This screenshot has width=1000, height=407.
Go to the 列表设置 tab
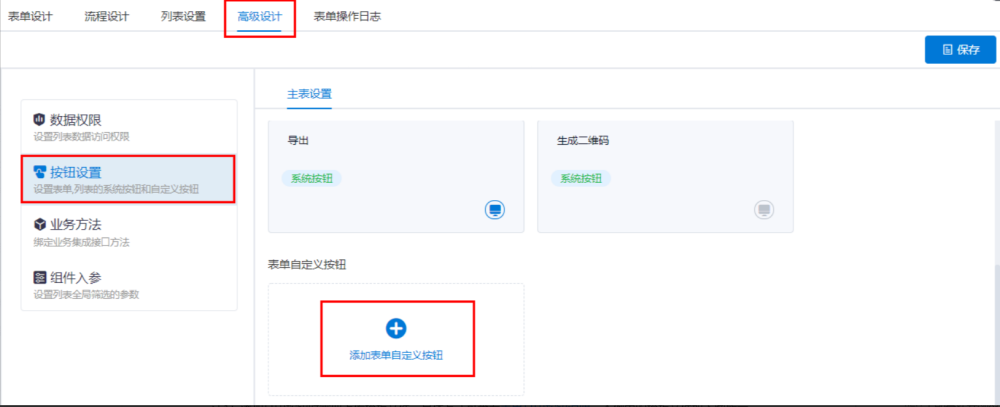(x=183, y=17)
